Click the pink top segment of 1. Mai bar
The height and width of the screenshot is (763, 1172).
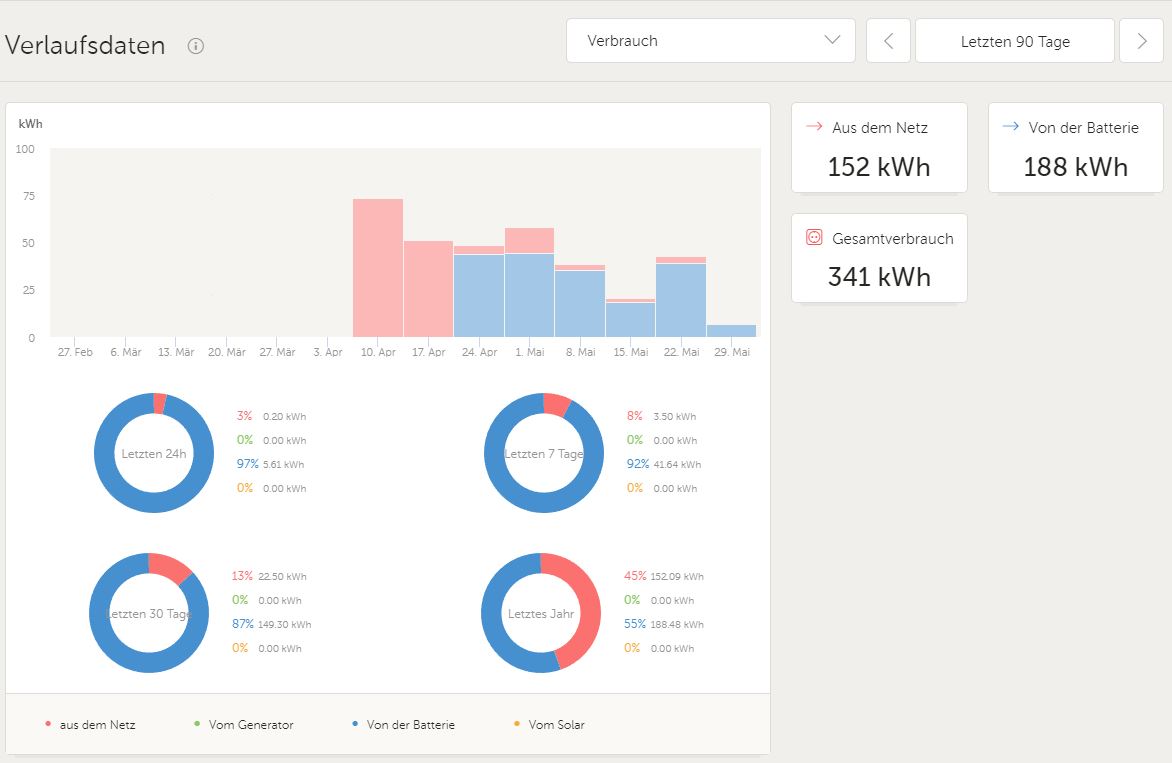pos(529,241)
